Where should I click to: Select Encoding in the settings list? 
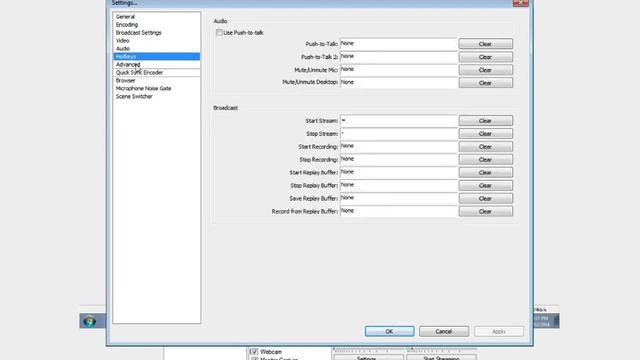[x=156, y=24]
